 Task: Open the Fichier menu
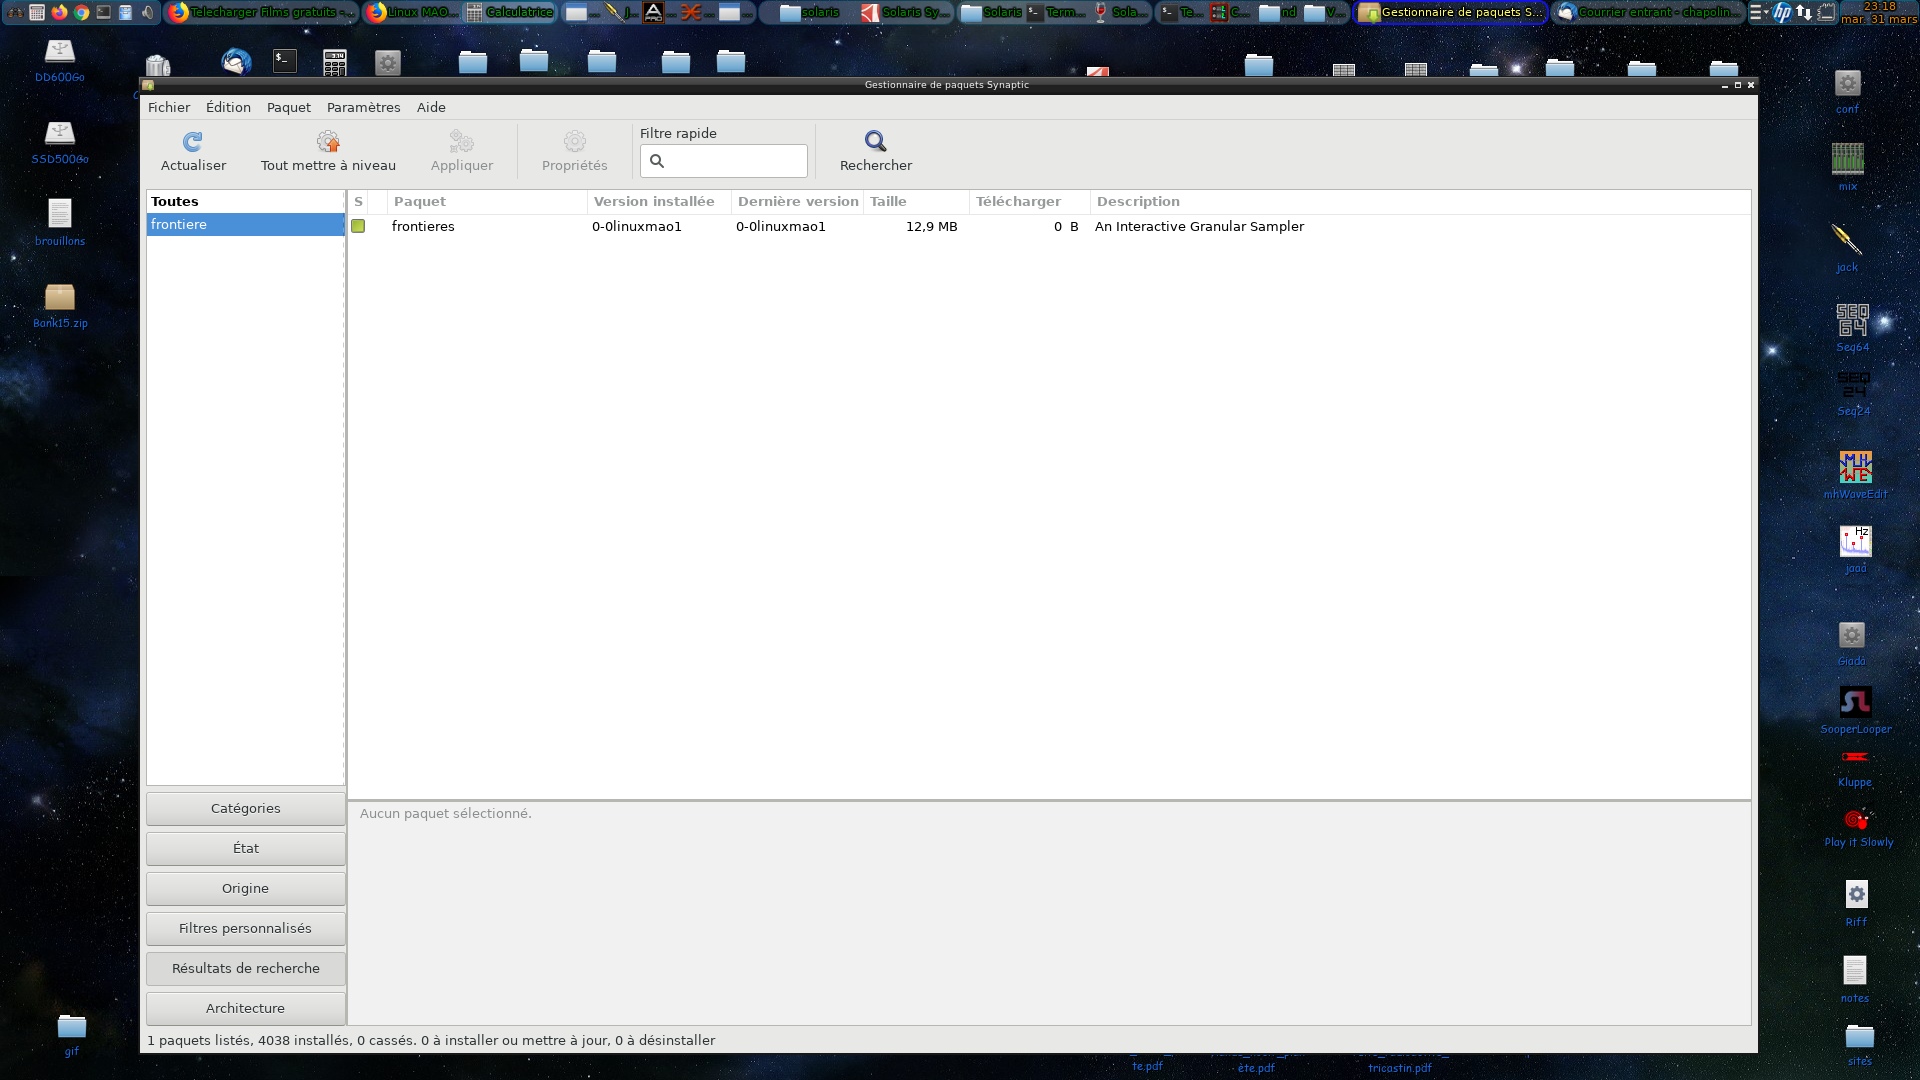[x=169, y=108]
